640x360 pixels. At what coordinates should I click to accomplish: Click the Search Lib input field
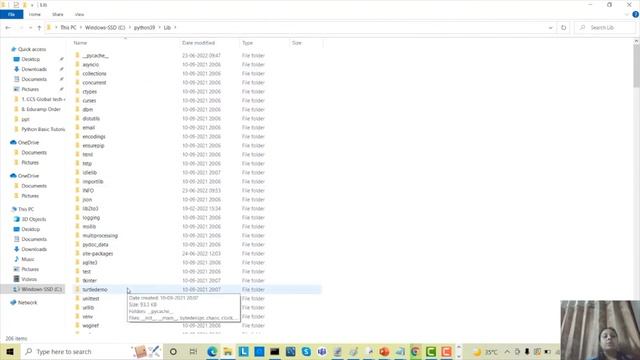pyautogui.click(x=605, y=27)
